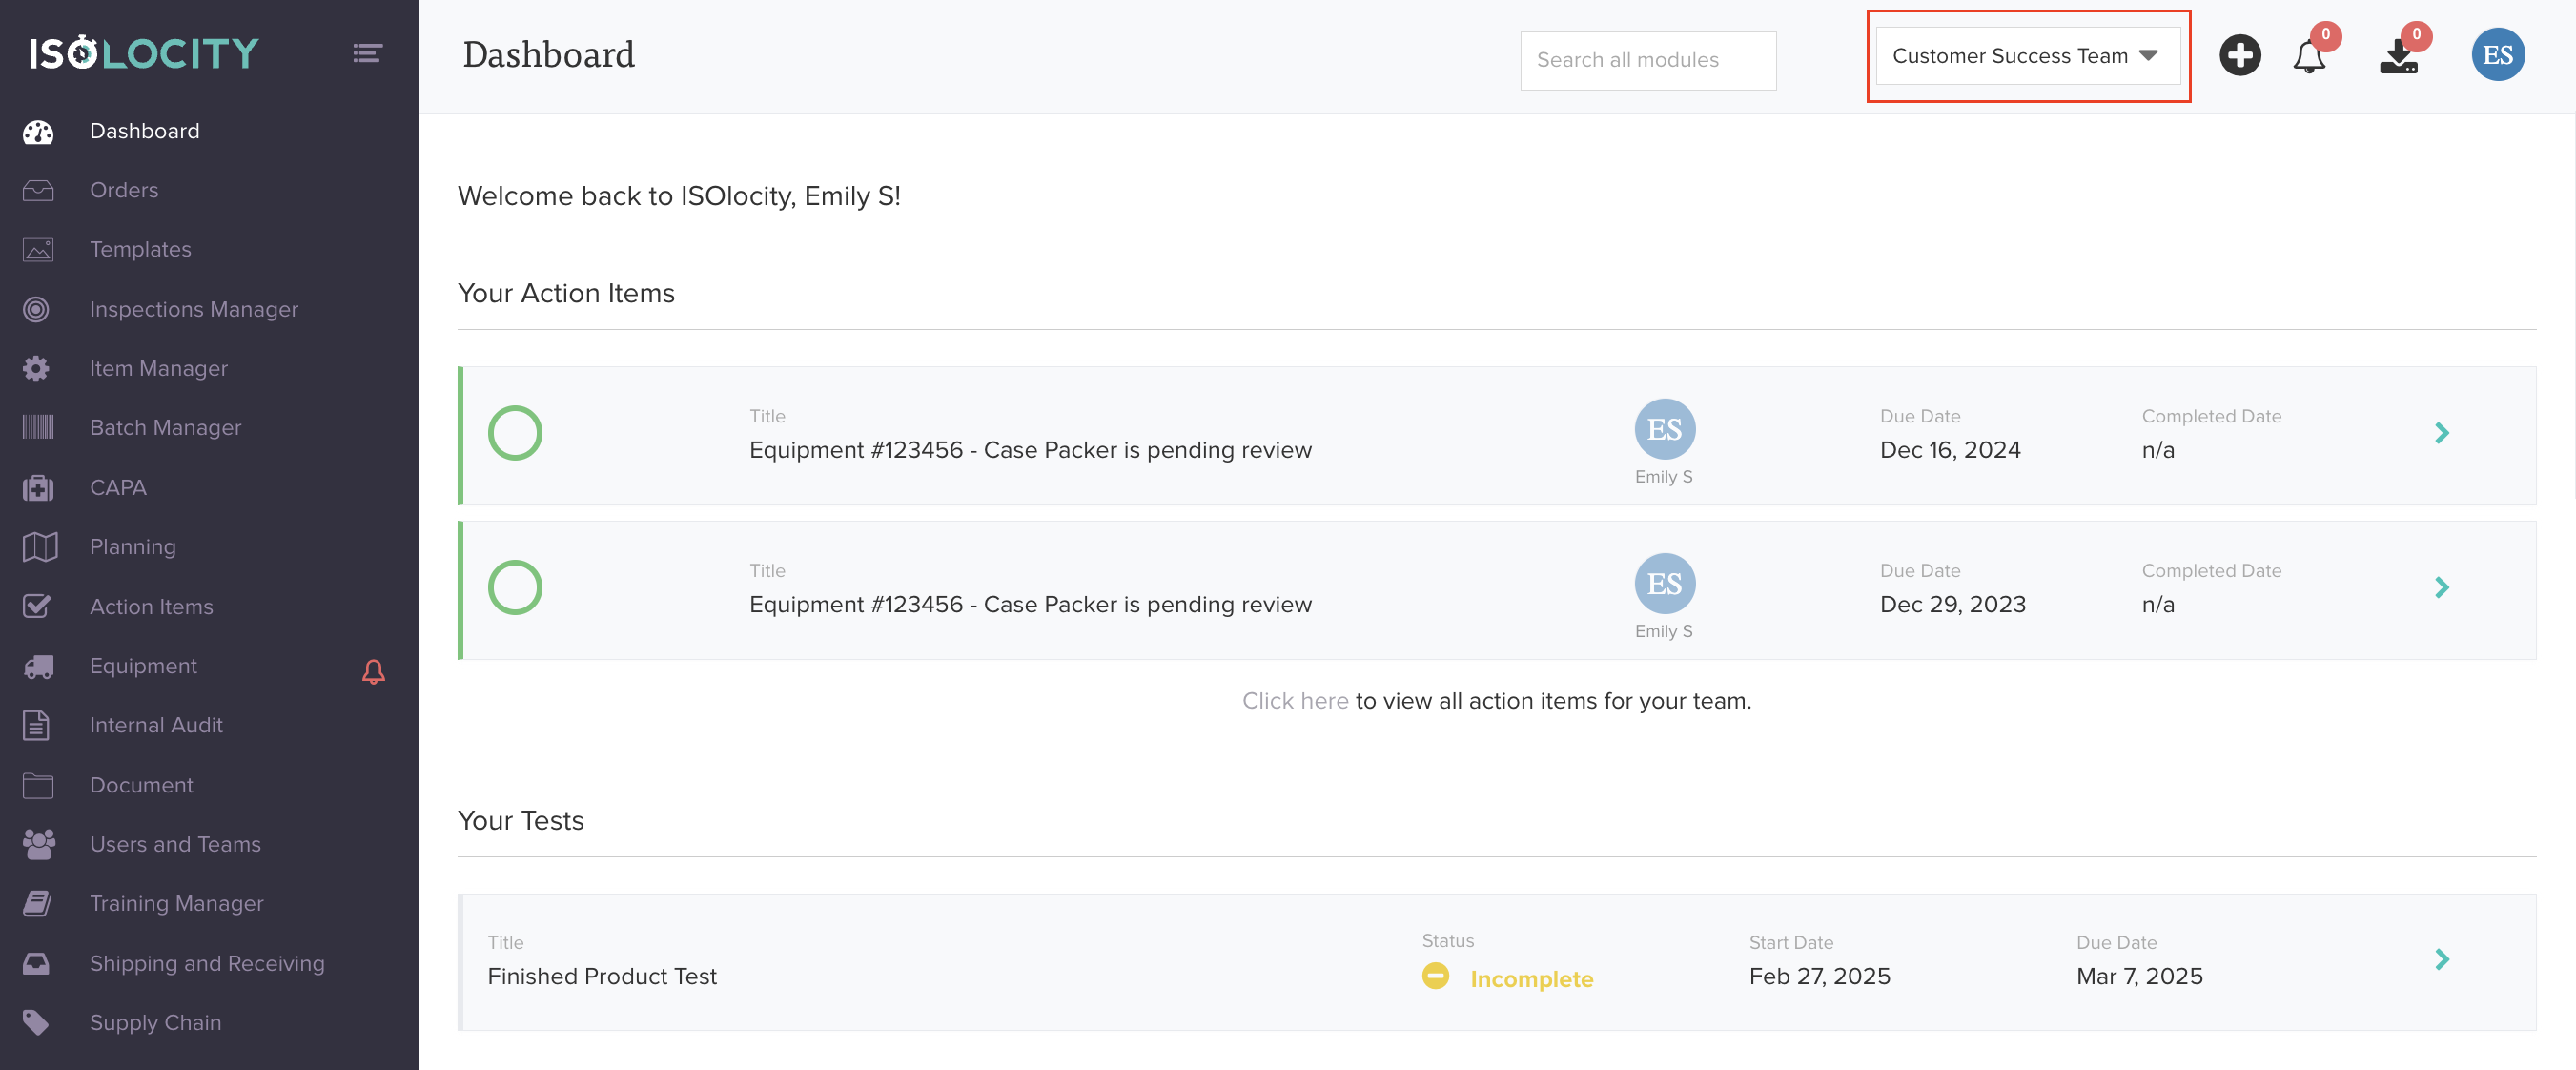Viewport: 2576px width, 1070px height.
Task: Click the yellow Incomplete status indicator
Action: pyautogui.click(x=1435, y=976)
